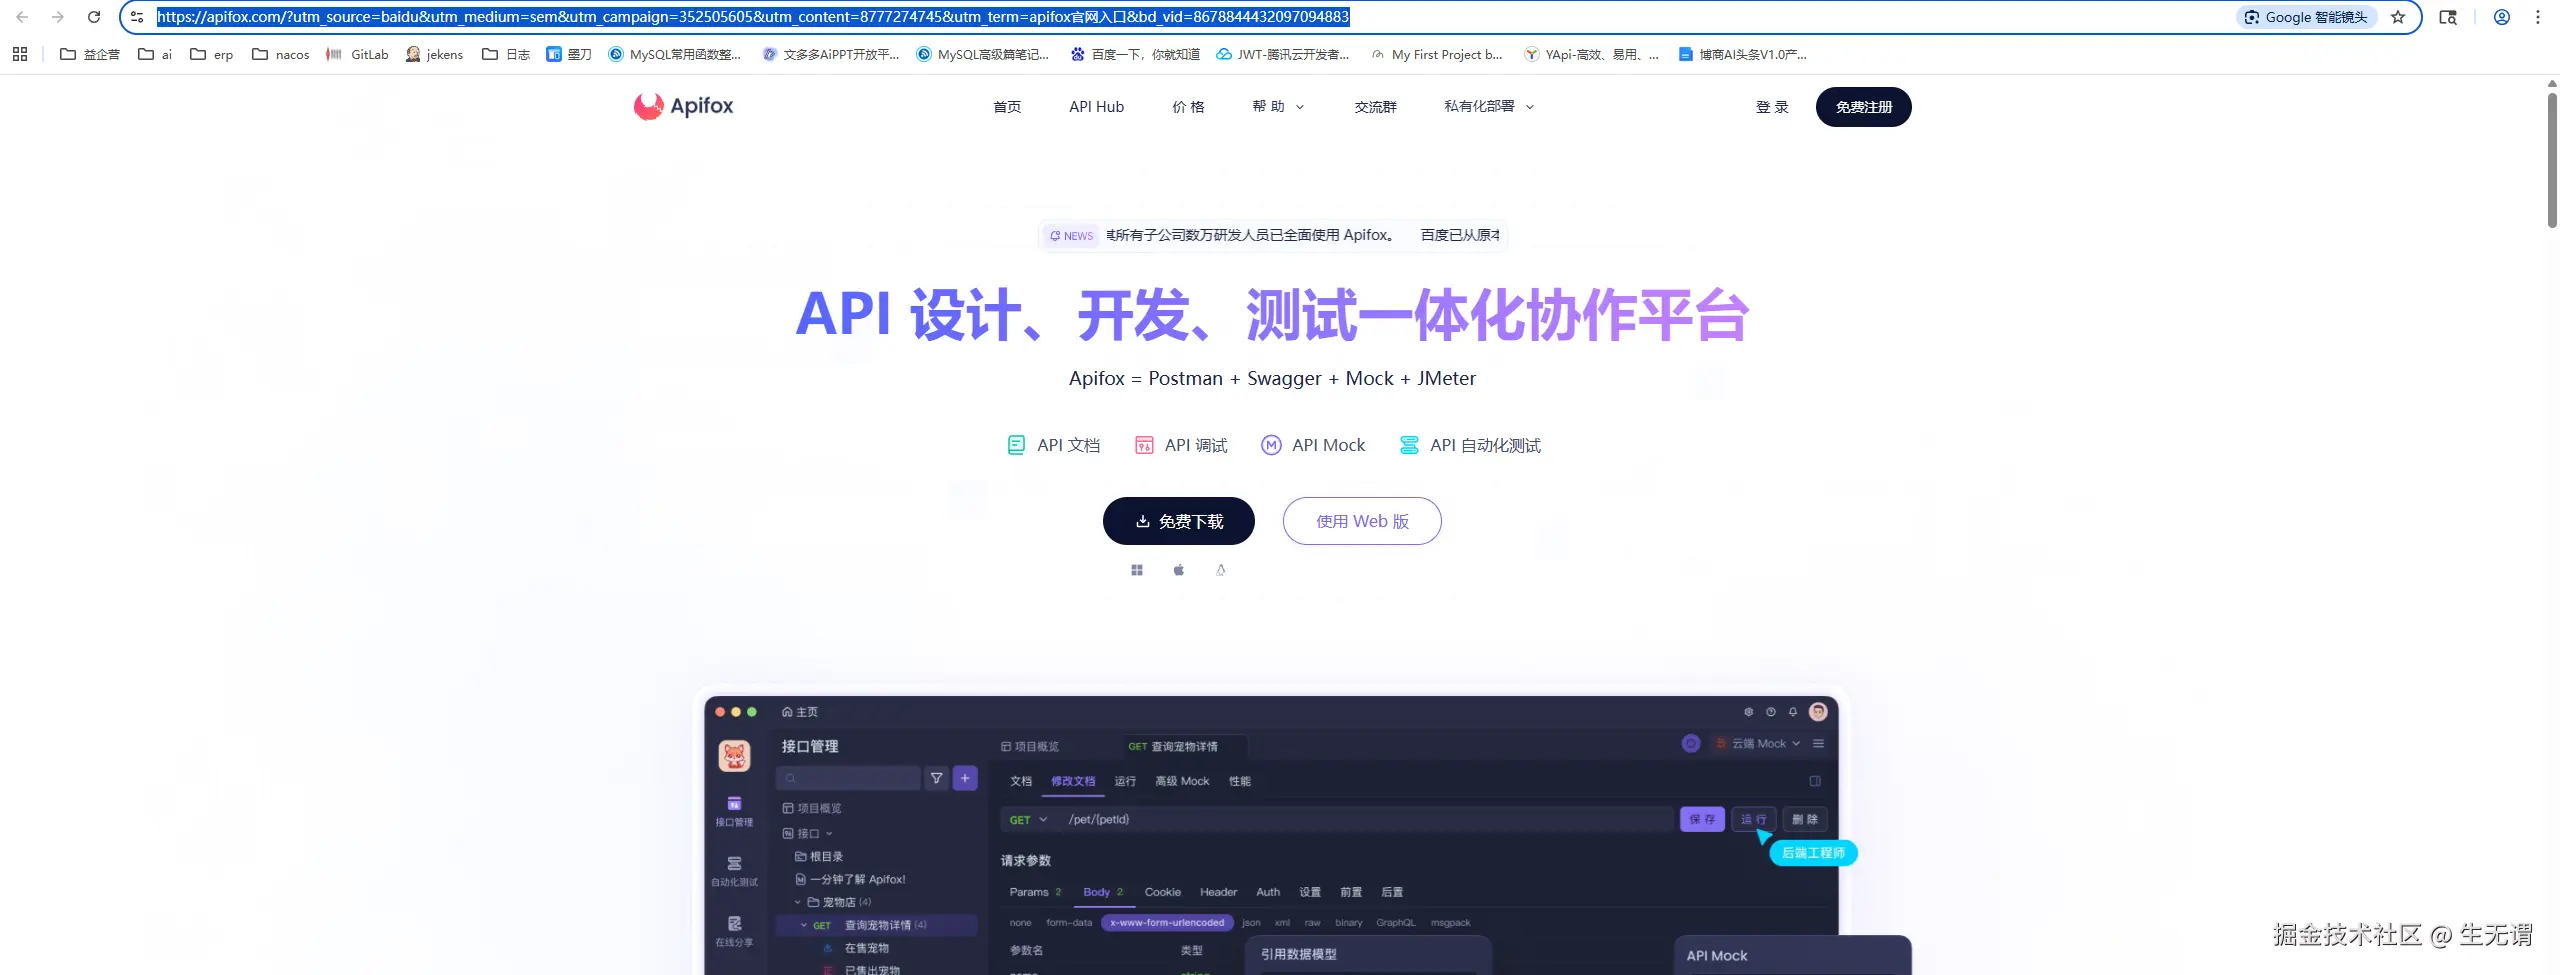Click the page vertical scrollbar thumb
2560x975 pixels.
point(2552,160)
